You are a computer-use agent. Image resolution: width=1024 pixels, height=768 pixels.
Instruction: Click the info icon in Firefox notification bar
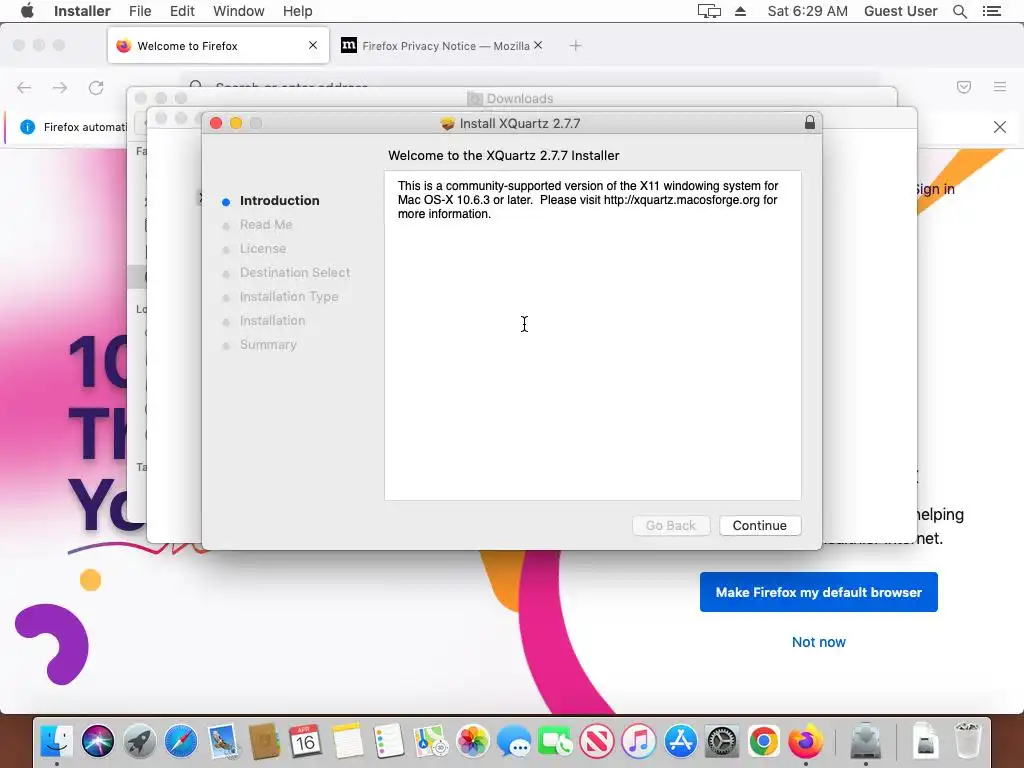(27, 127)
